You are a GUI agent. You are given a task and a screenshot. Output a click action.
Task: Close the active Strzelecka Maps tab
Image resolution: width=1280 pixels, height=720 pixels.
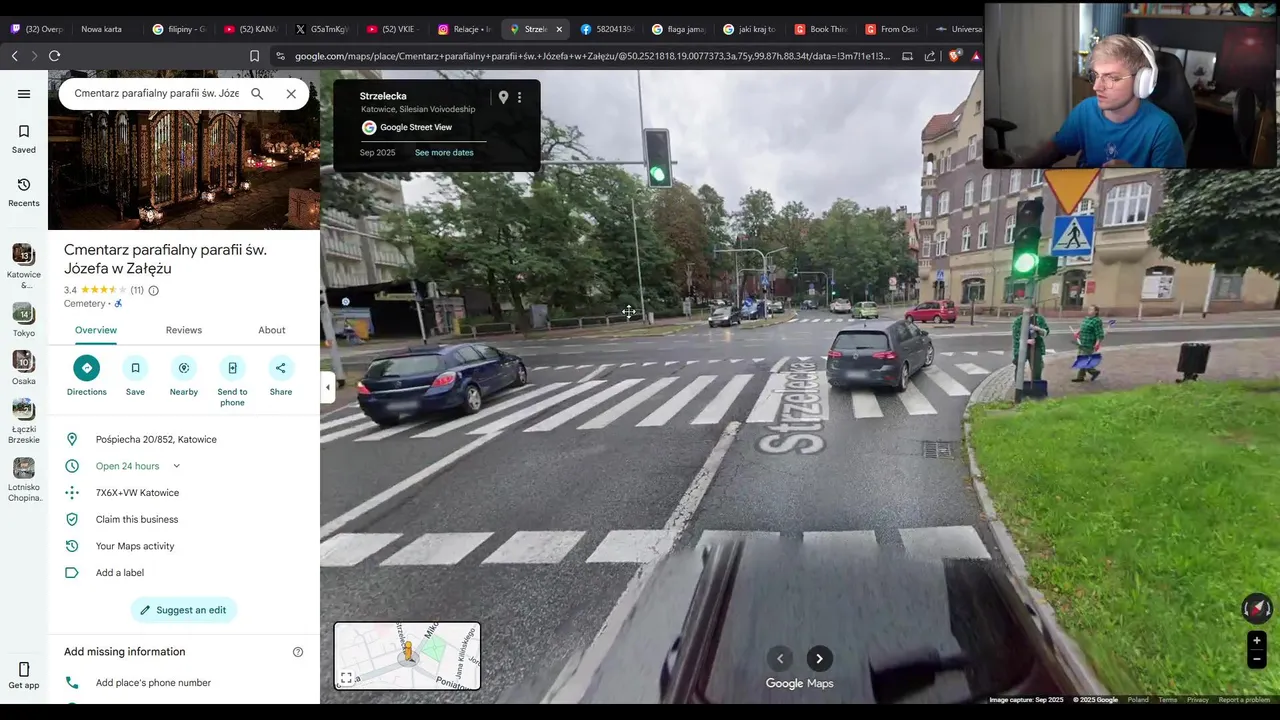point(559,29)
